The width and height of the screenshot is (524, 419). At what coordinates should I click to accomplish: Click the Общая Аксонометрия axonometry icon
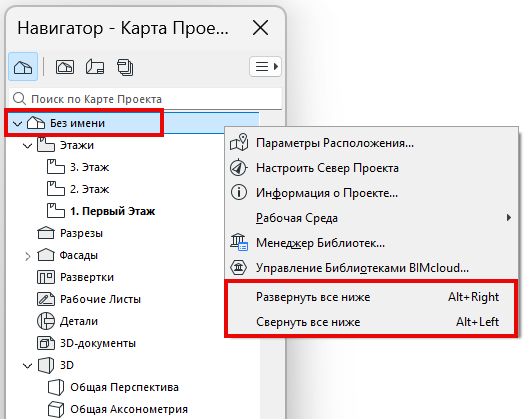[x=55, y=409]
